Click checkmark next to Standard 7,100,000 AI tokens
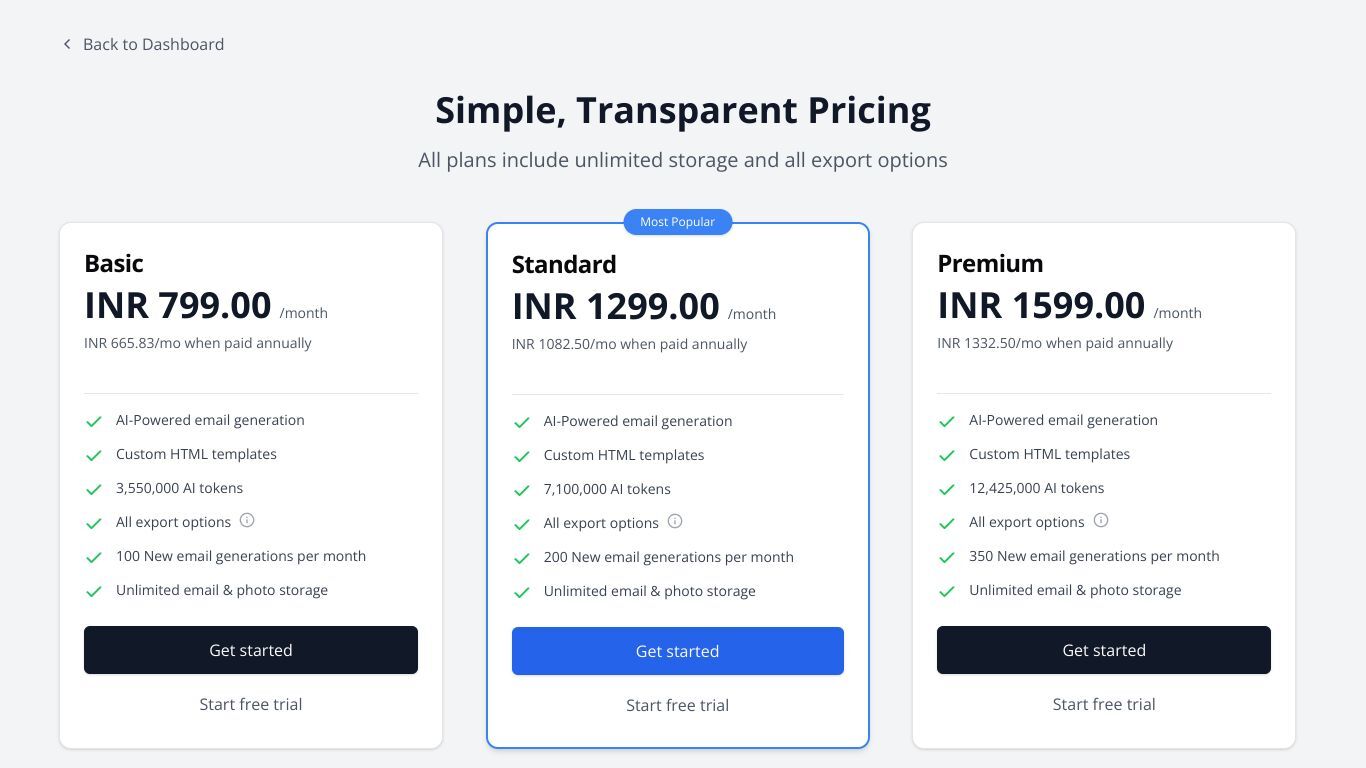Screen dimensions: 1366x768 point(521,490)
